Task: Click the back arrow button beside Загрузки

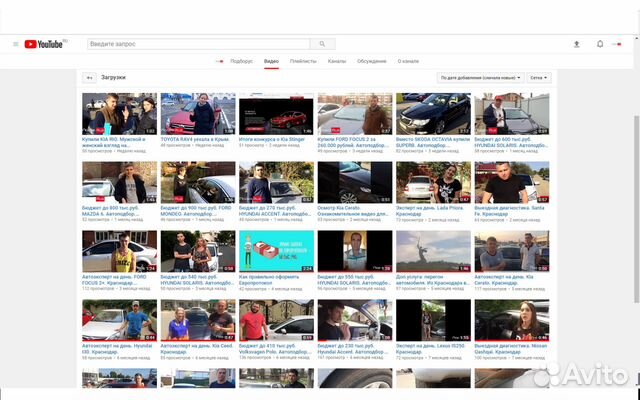Action: [89, 78]
